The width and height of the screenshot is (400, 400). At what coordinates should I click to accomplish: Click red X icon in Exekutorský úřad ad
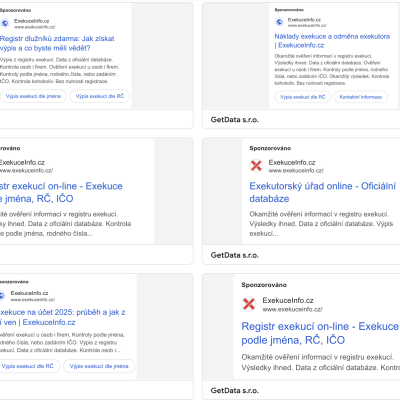[256, 165]
